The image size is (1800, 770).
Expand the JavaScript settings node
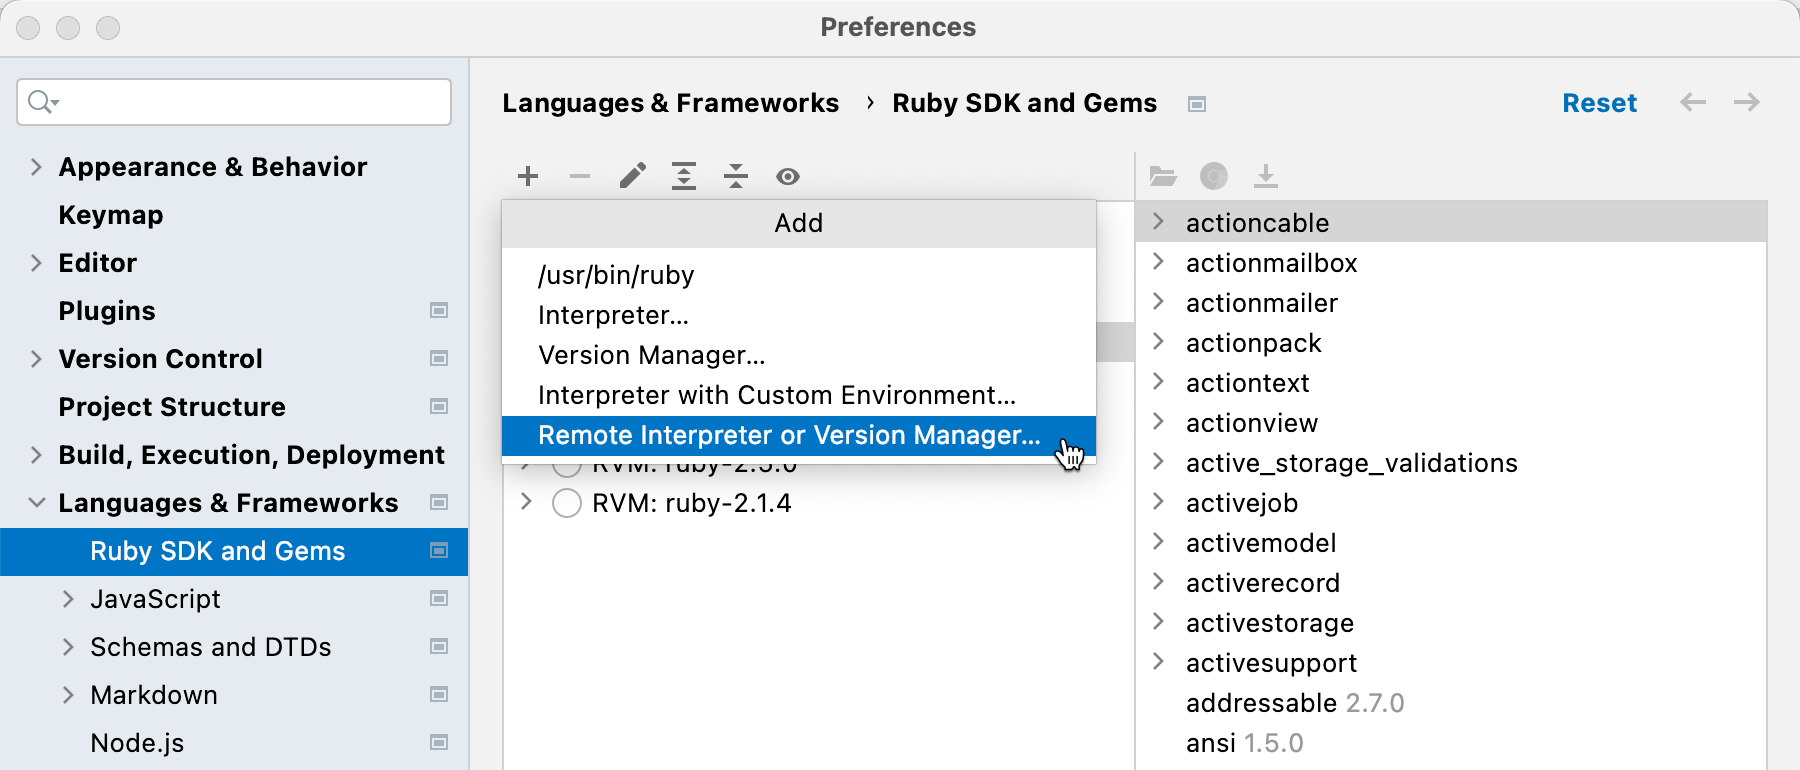point(68,599)
